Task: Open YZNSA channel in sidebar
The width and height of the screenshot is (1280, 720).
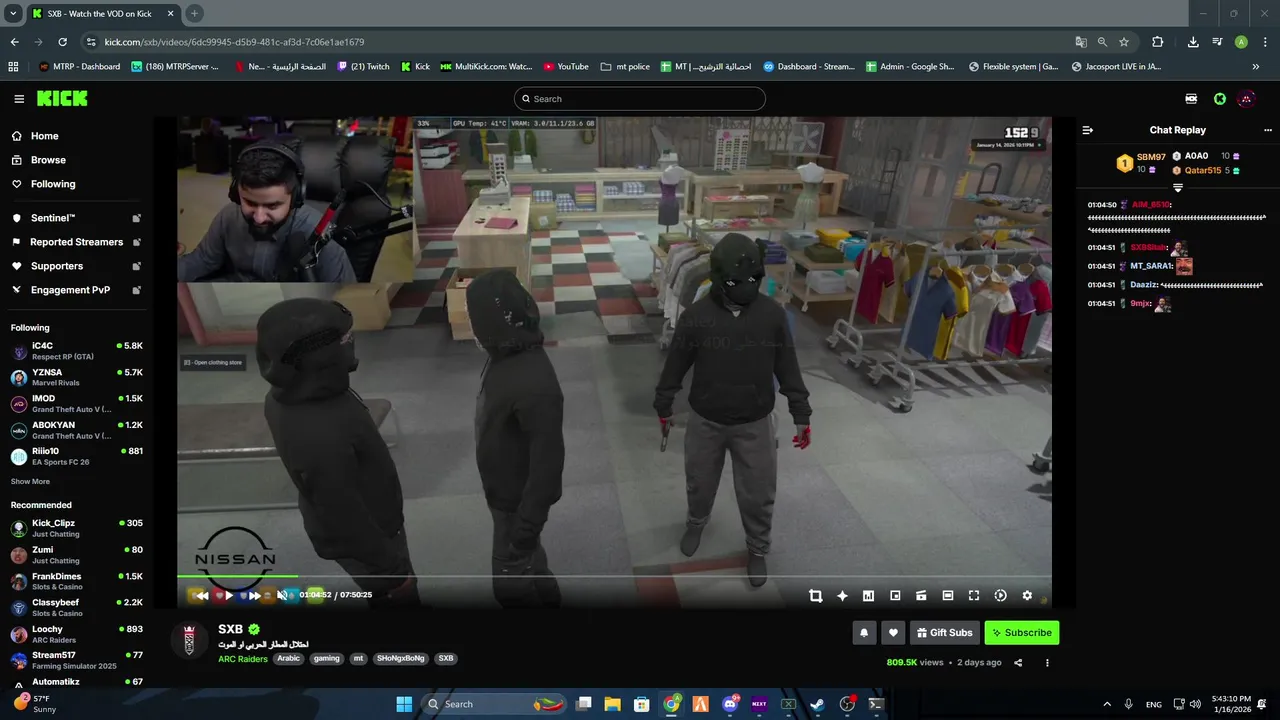Action: [76, 377]
